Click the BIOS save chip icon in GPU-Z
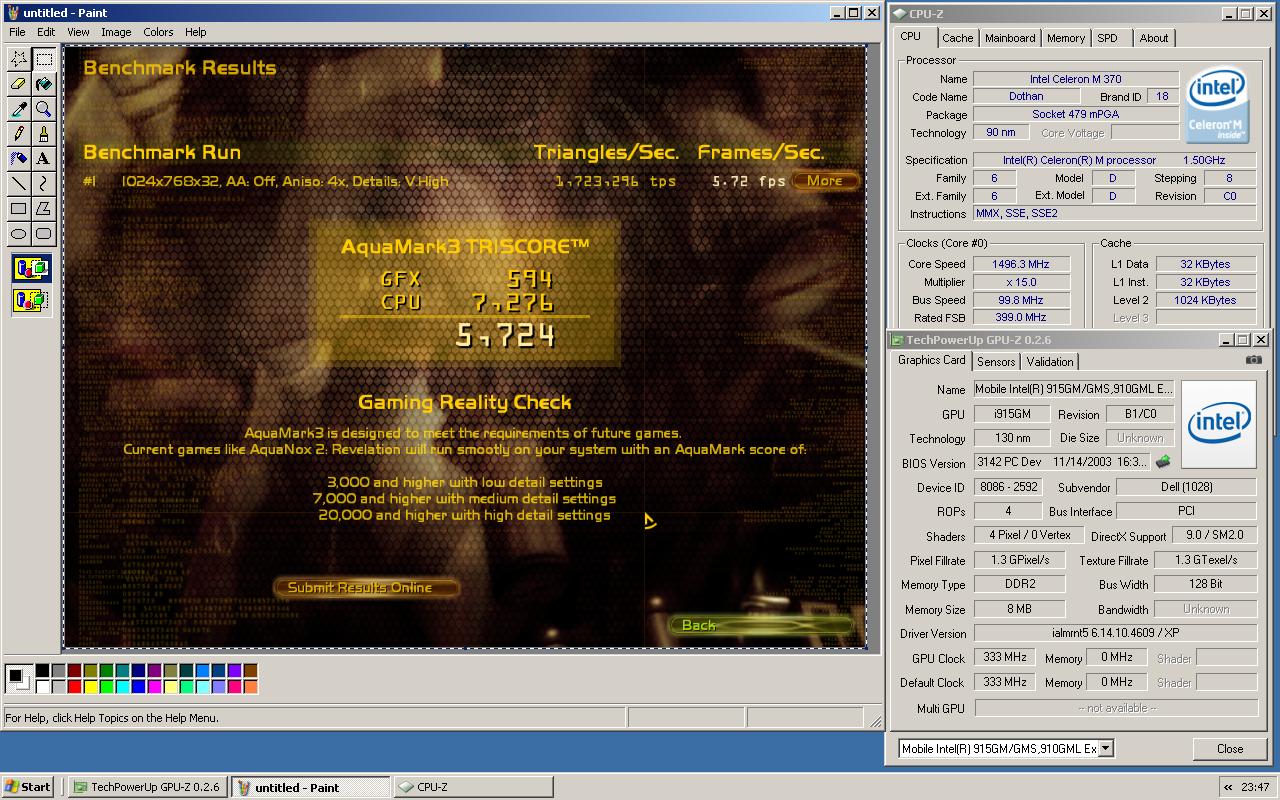 pos(1163,462)
